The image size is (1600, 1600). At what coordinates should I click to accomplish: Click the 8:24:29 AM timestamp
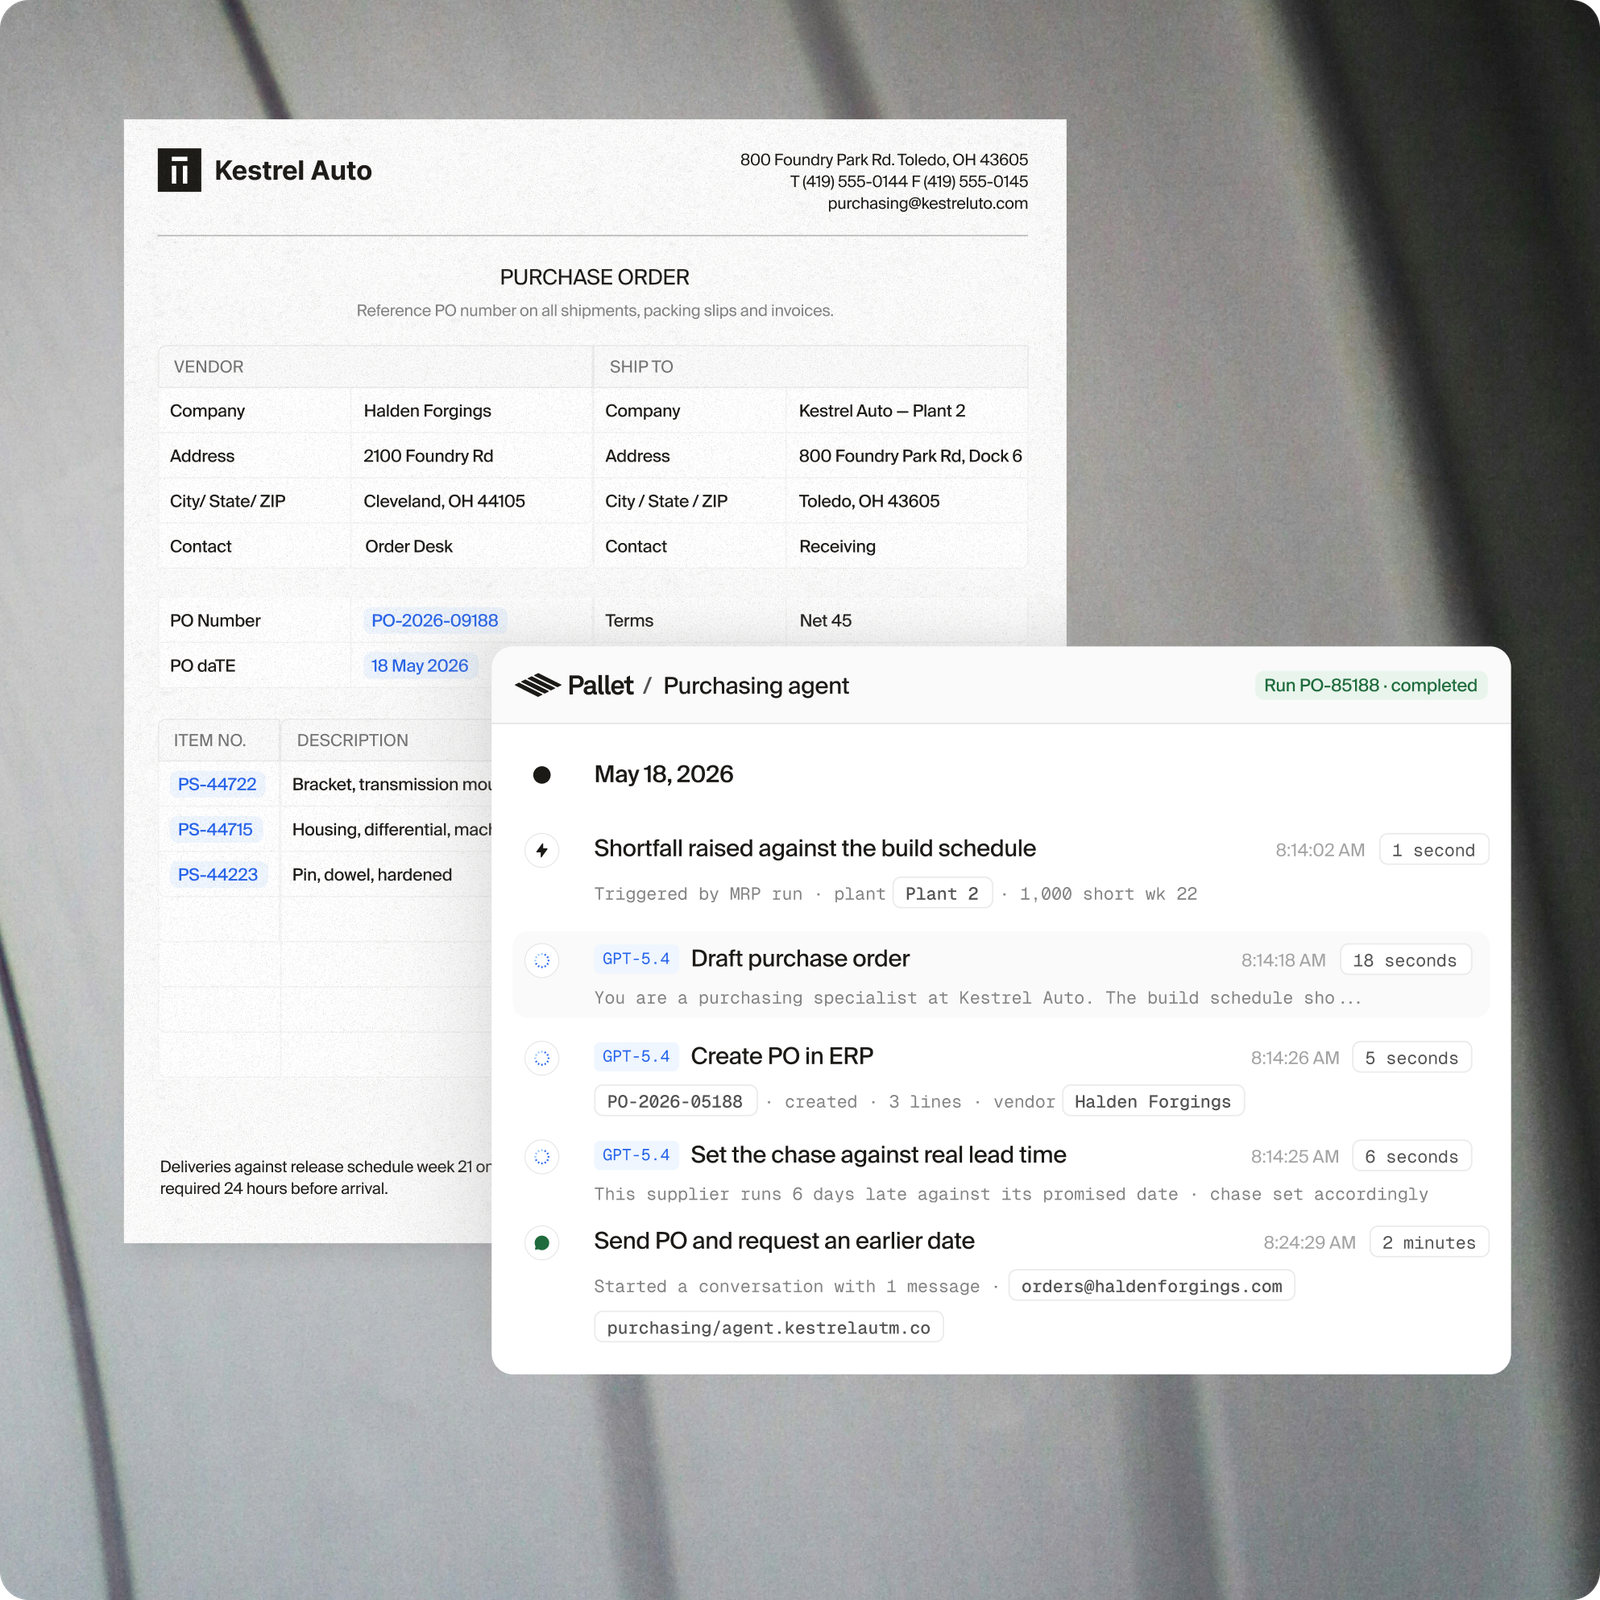point(1309,1242)
